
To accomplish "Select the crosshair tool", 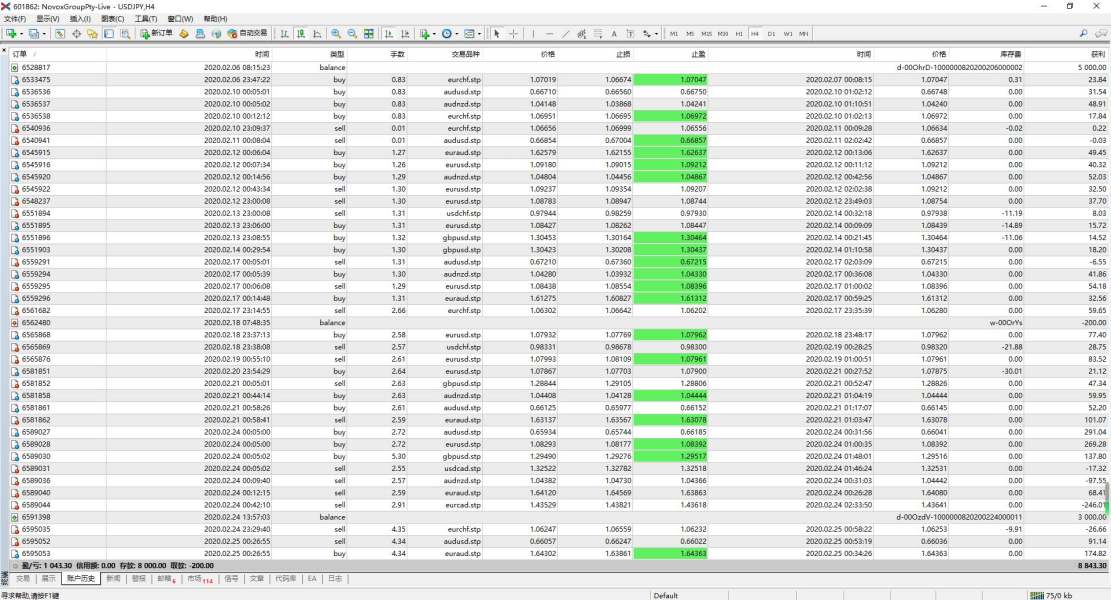I will 513,33.
